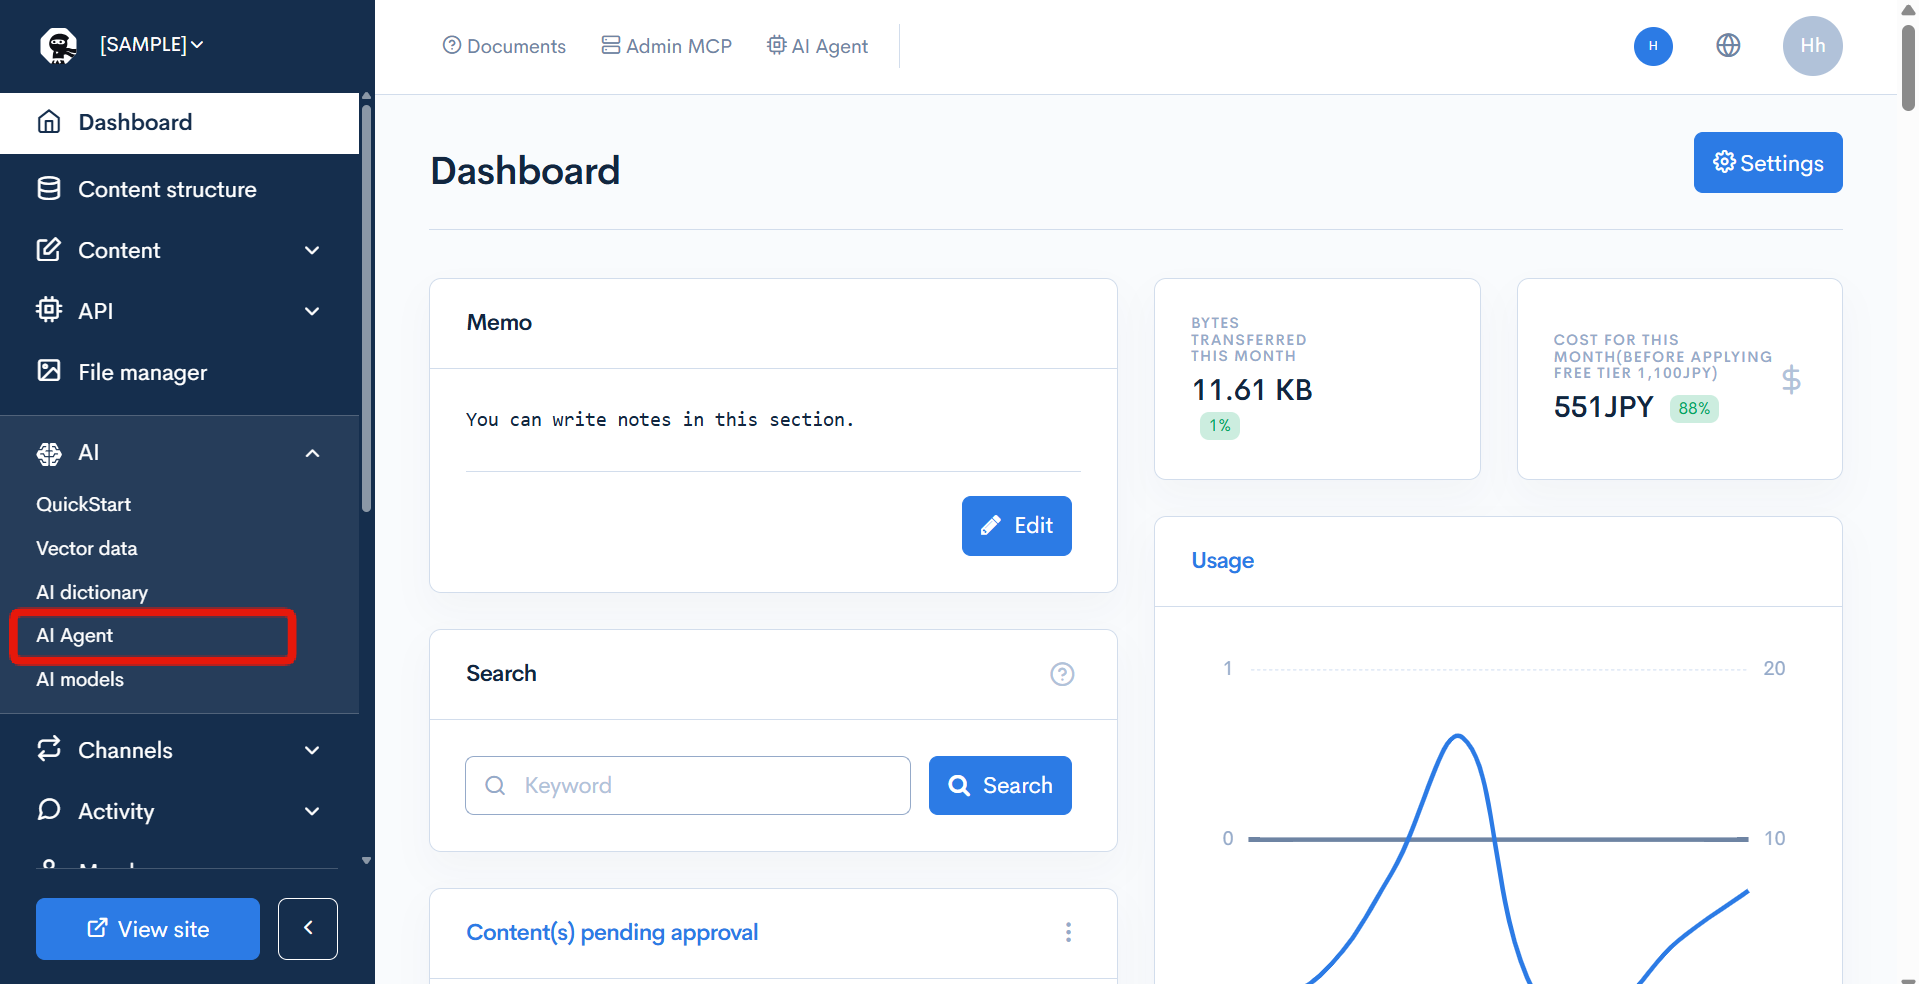Open AI Agent in sidebar submenu
1919x984 pixels.
pos(75,635)
